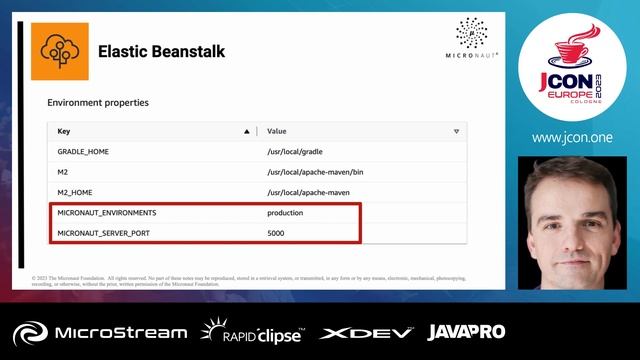Select the MICRONAUT_ENVIRONMENTS key cell

point(107,213)
